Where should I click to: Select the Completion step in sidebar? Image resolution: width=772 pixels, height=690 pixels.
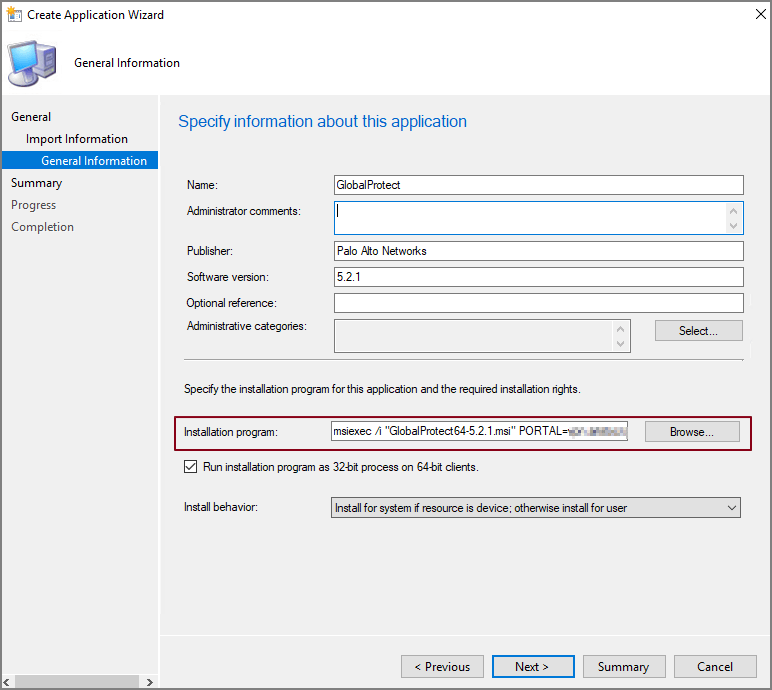(x=42, y=227)
